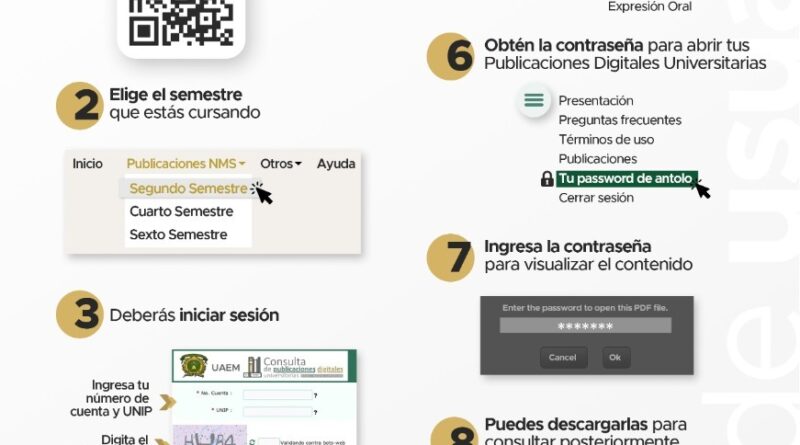Click the No. Cuenta input field
800x445 pixels.
point(276,395)
